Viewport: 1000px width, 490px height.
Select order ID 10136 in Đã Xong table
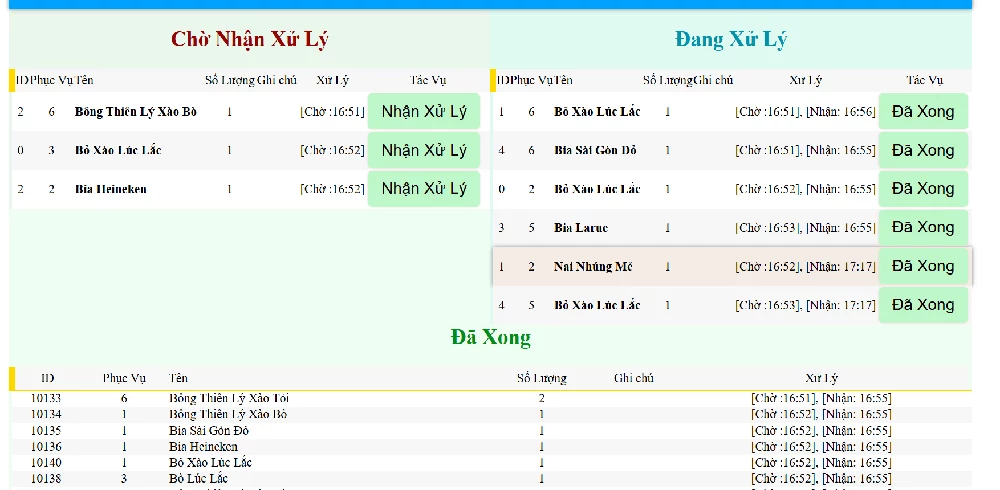(46, 447)
